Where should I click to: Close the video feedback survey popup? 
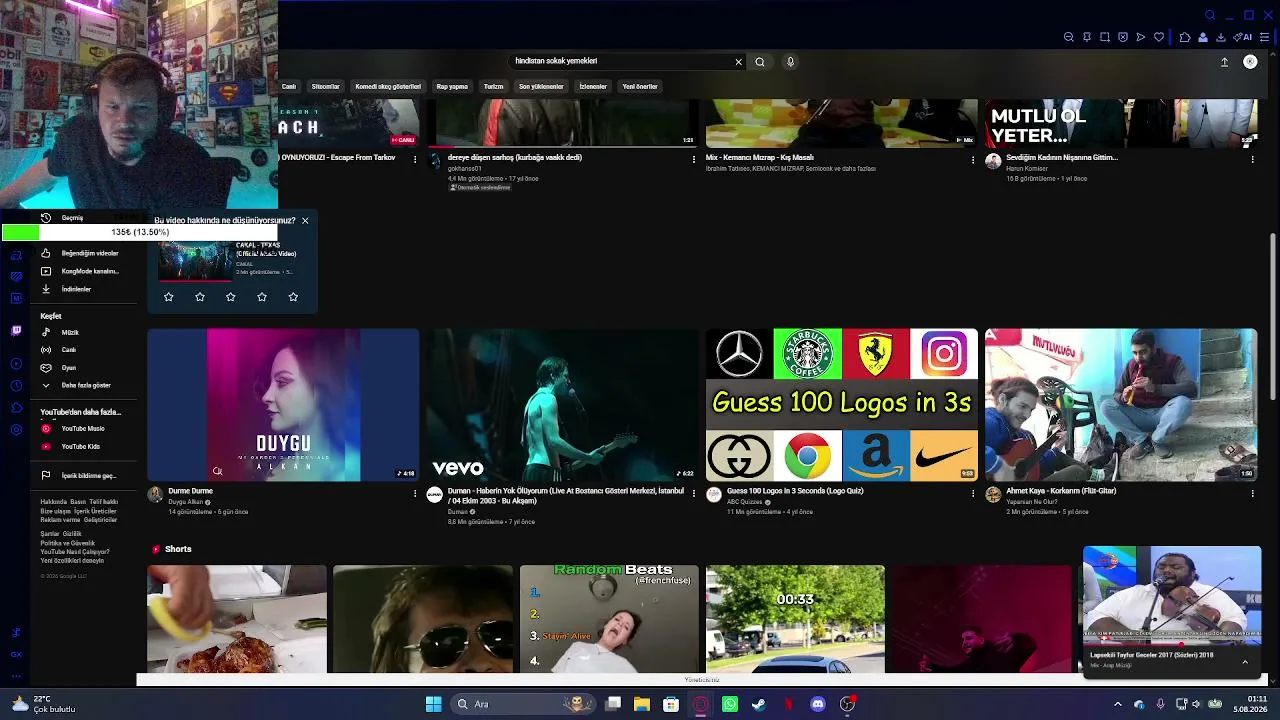(x=305, y=220)
